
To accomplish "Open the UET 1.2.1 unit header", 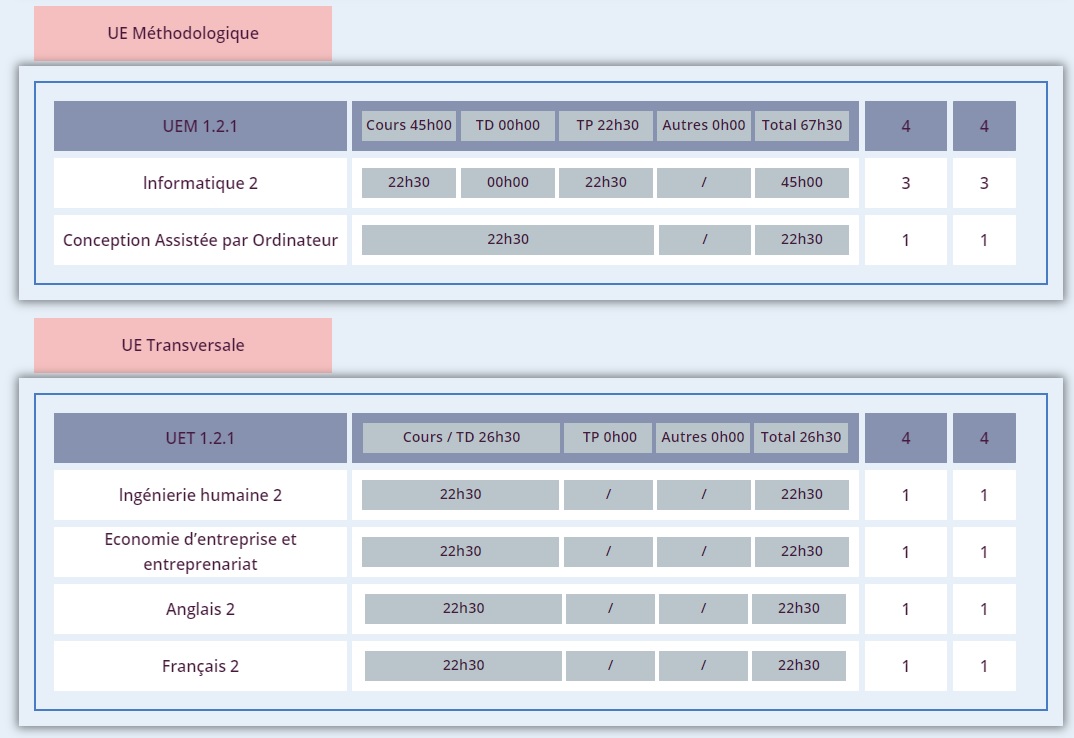I will (x=200, y=438).
